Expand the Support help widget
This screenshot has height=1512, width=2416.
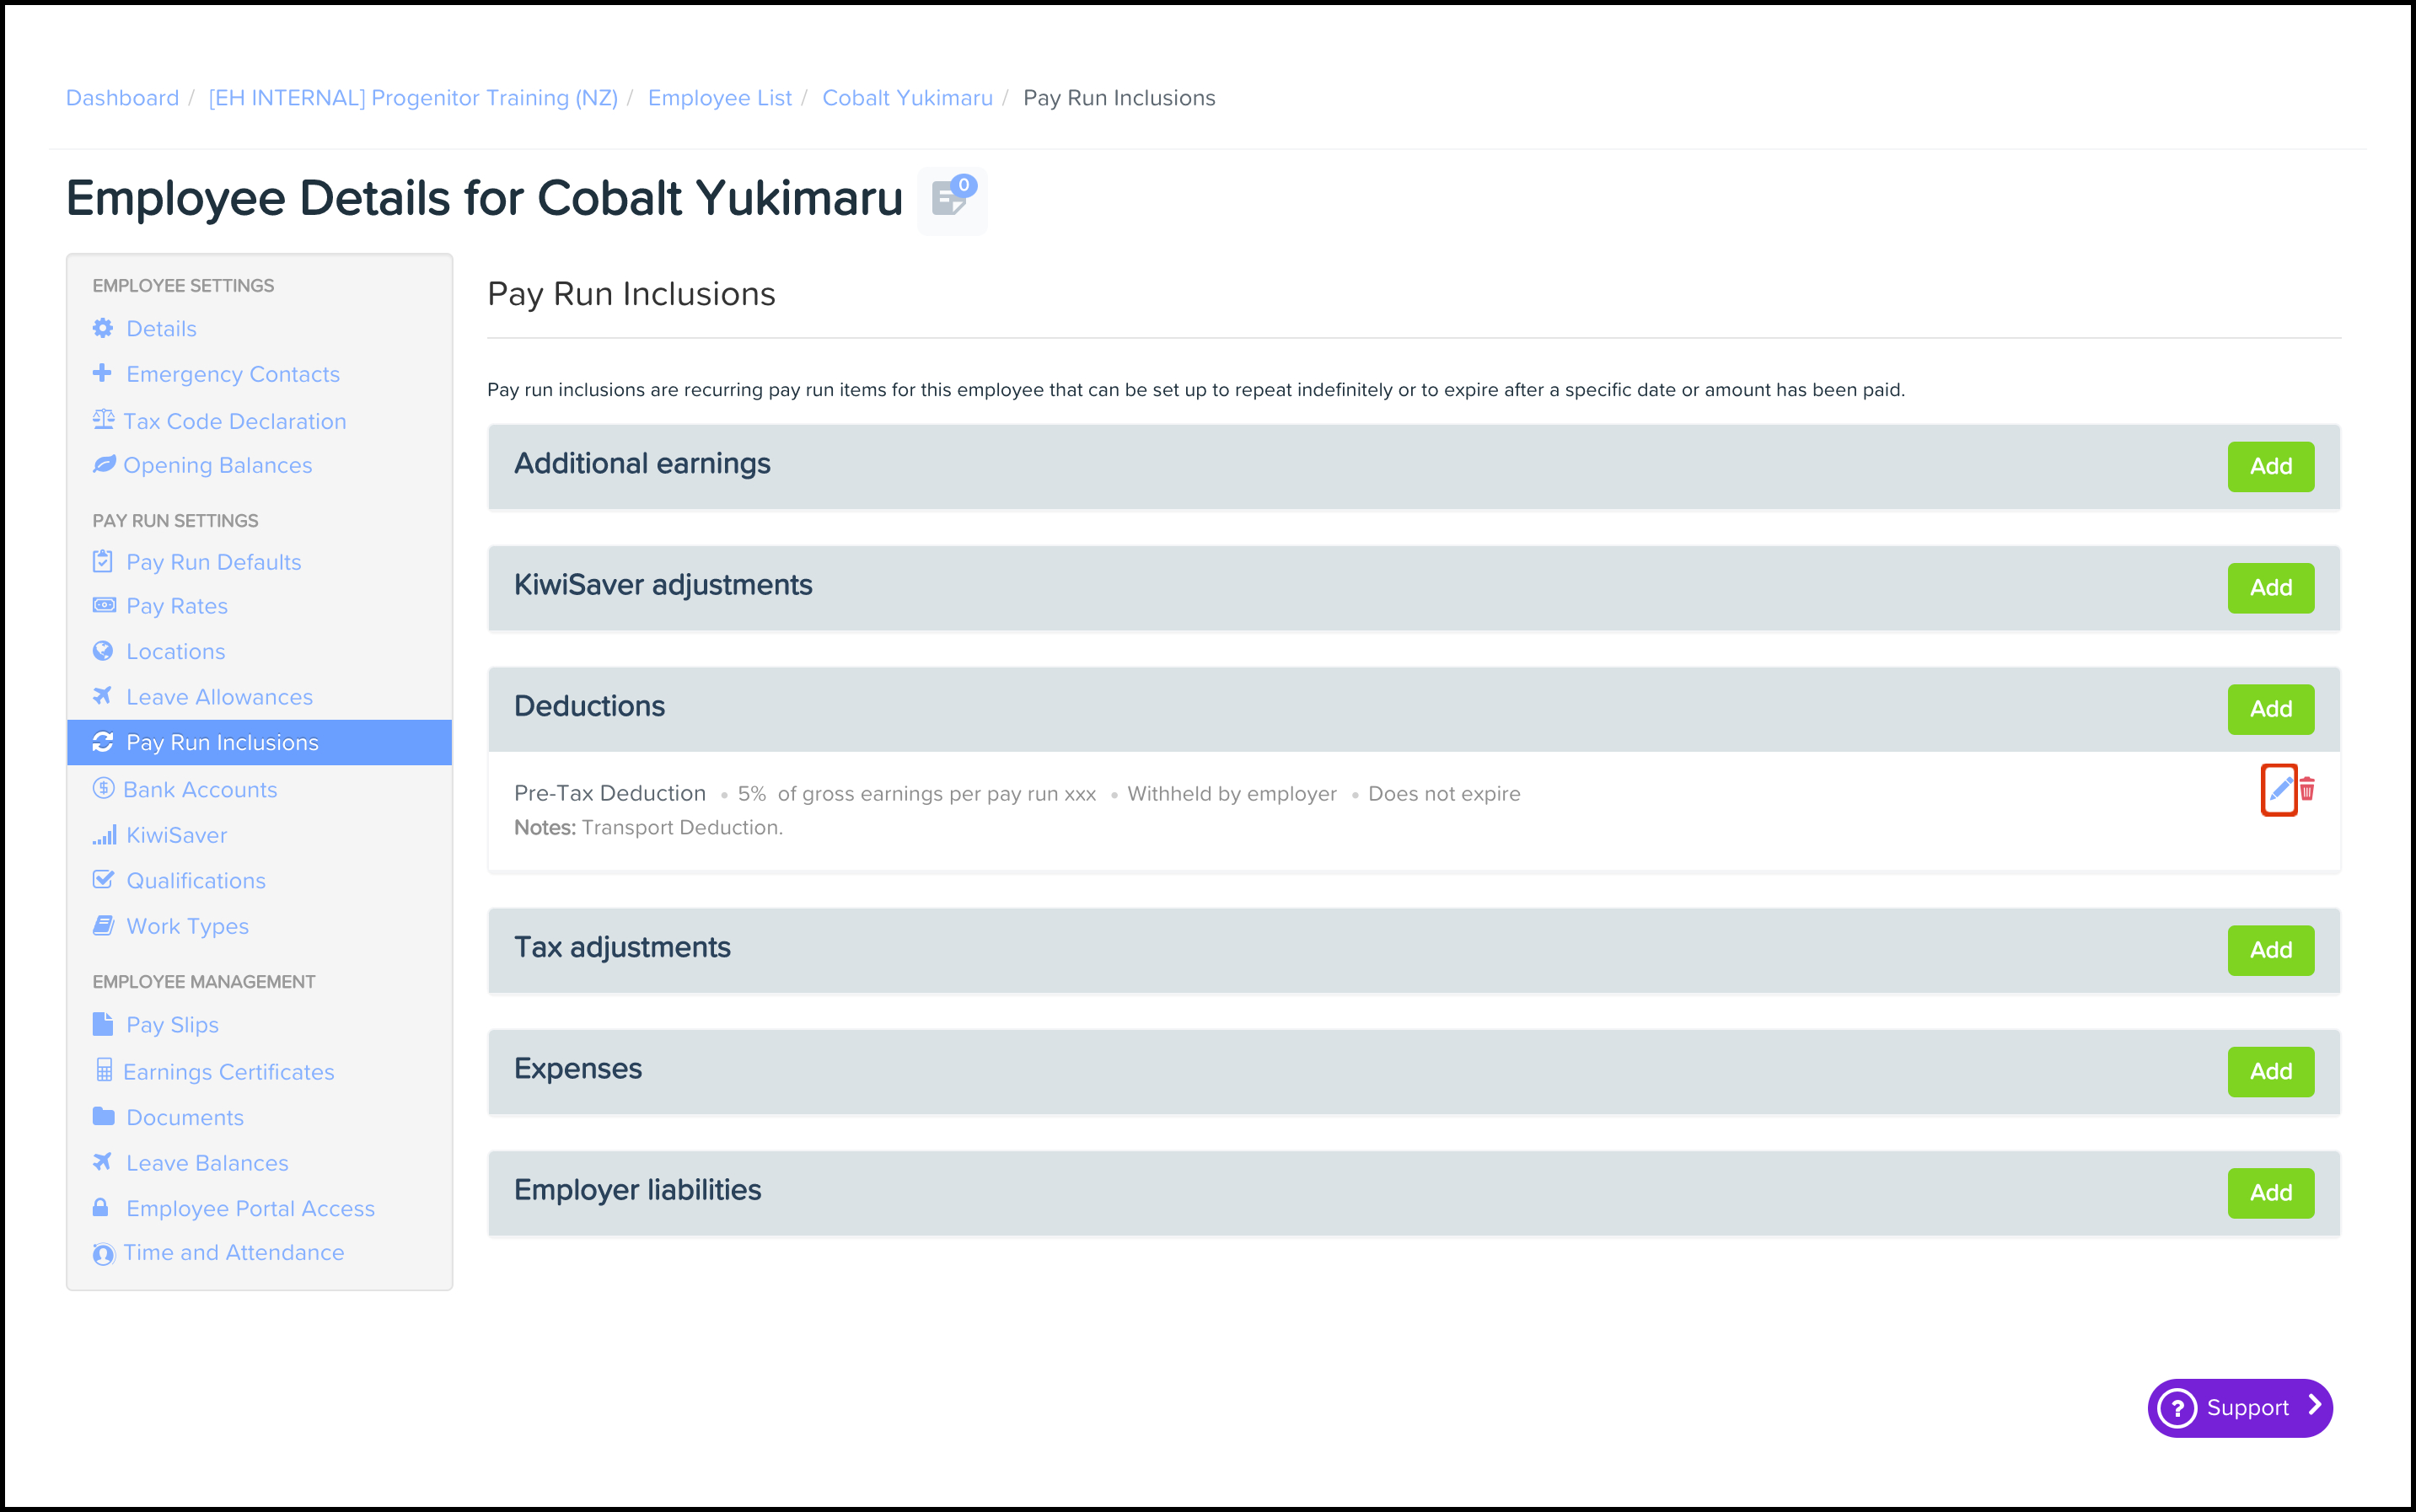tap(2239, 1408)
